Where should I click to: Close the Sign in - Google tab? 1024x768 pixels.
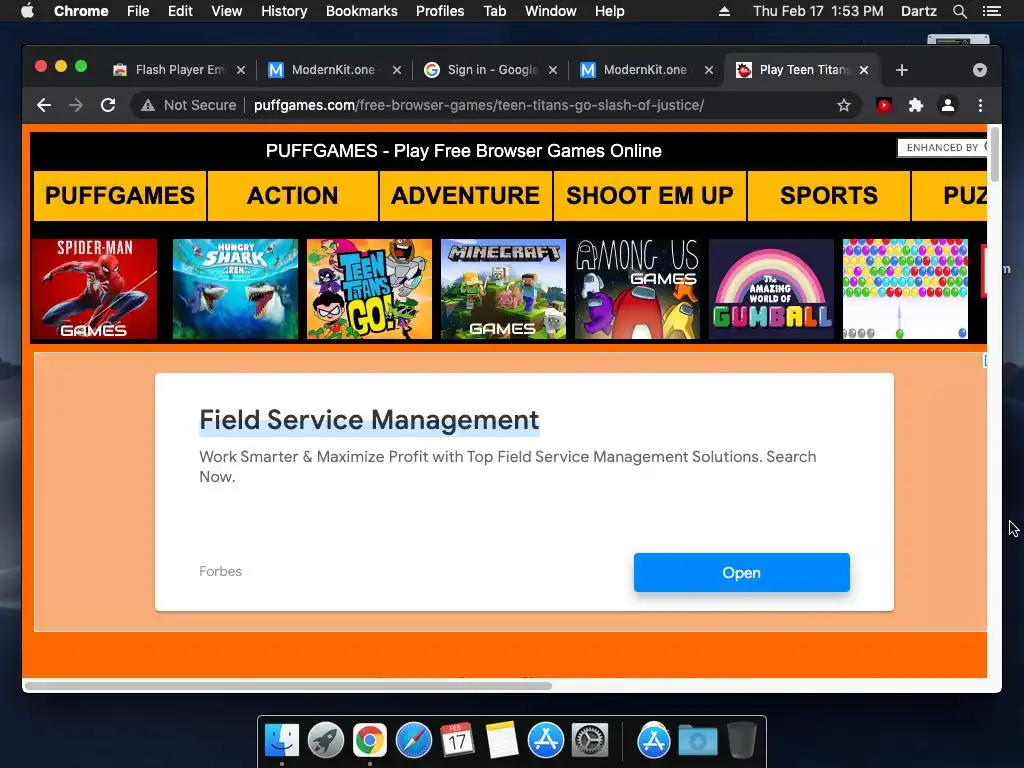552,70
